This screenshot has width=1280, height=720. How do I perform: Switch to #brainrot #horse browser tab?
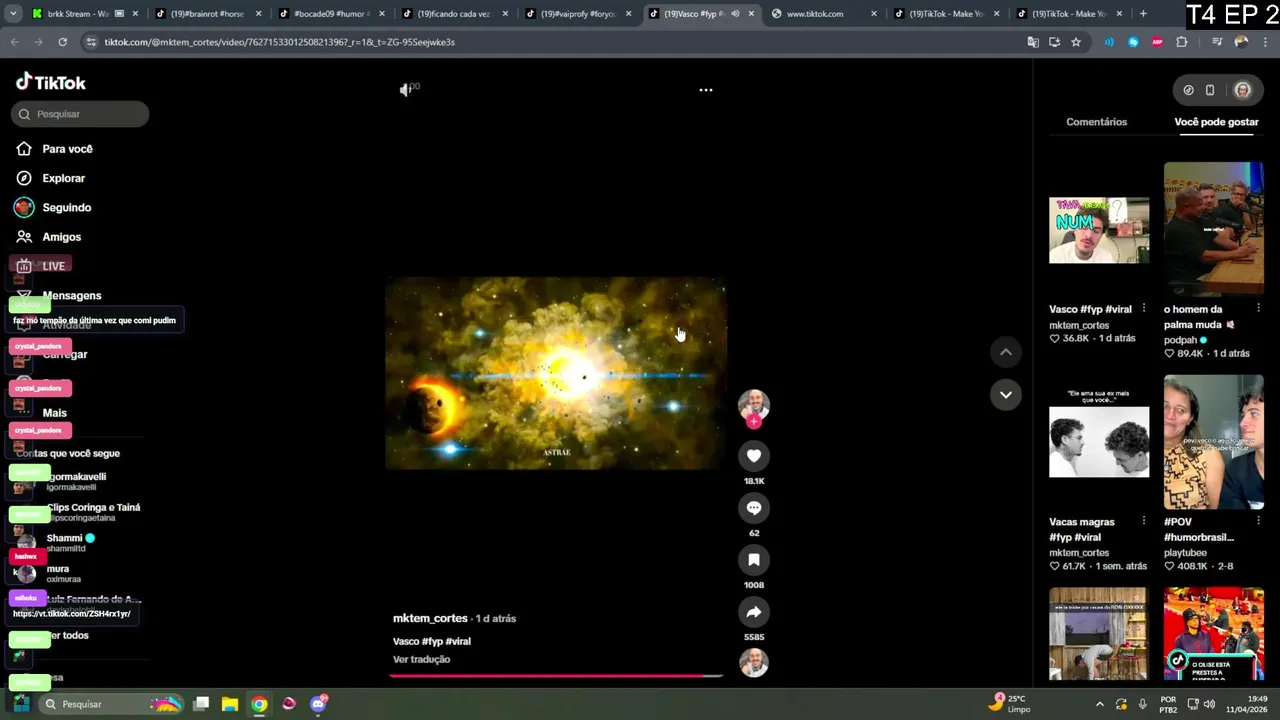[x=207, y=14]
